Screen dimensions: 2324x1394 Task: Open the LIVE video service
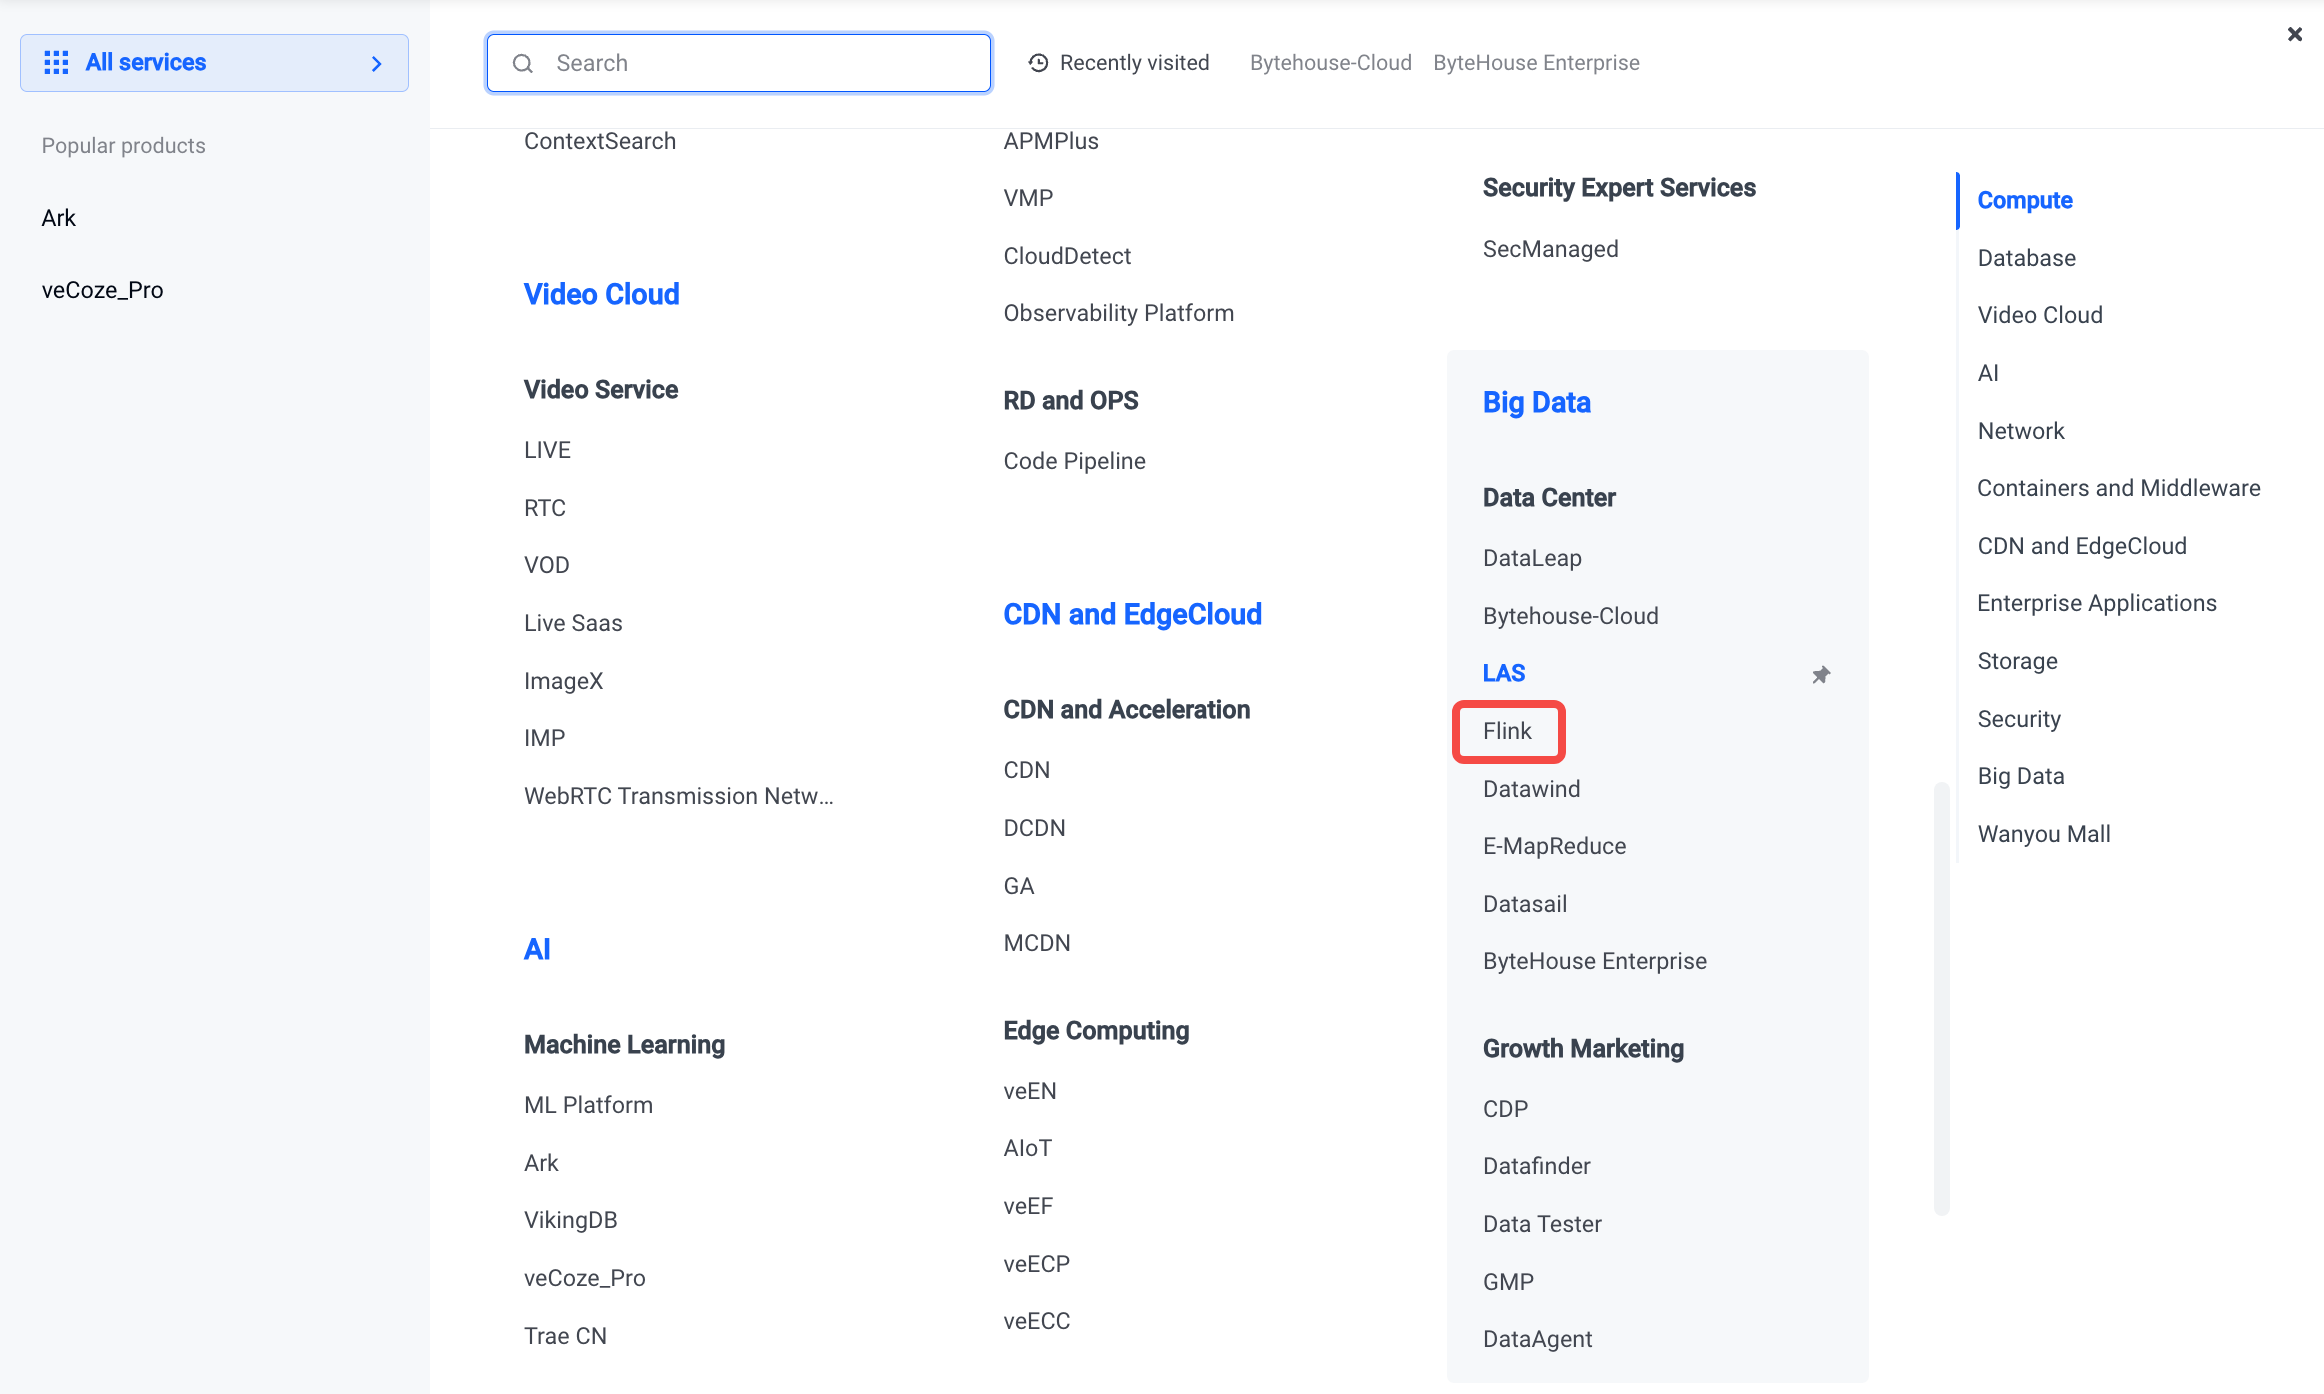[547, 450]
